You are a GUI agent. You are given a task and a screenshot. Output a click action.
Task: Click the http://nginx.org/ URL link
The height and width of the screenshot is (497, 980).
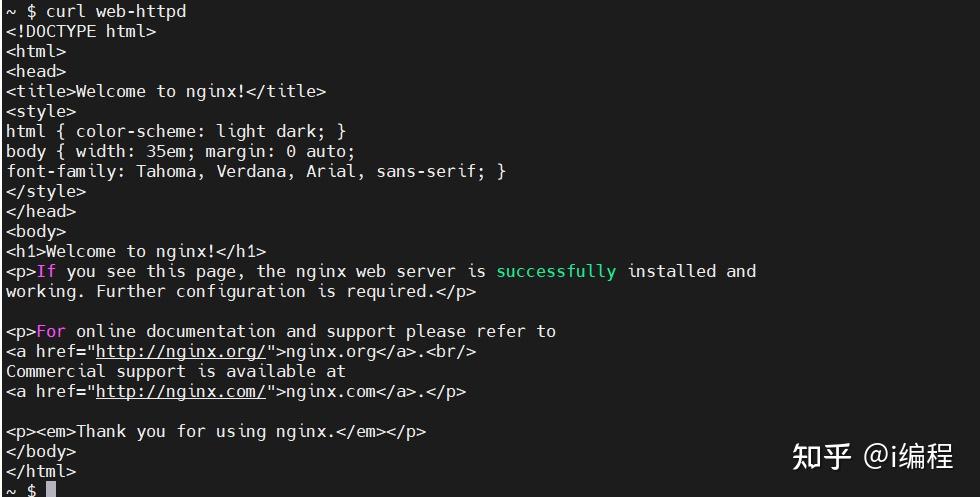pos(180,351)
